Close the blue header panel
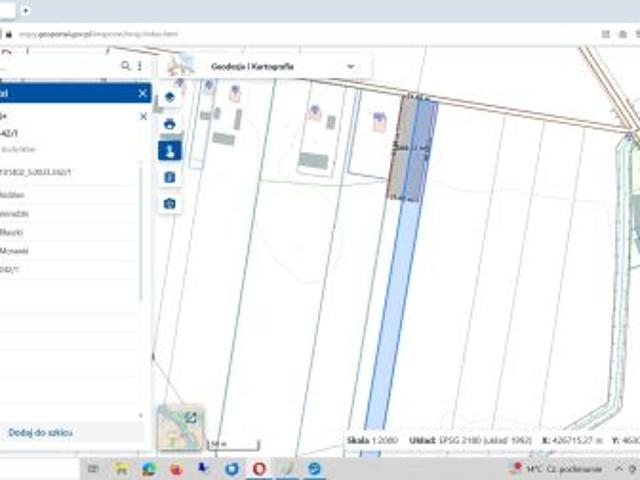 pos(142,93)
